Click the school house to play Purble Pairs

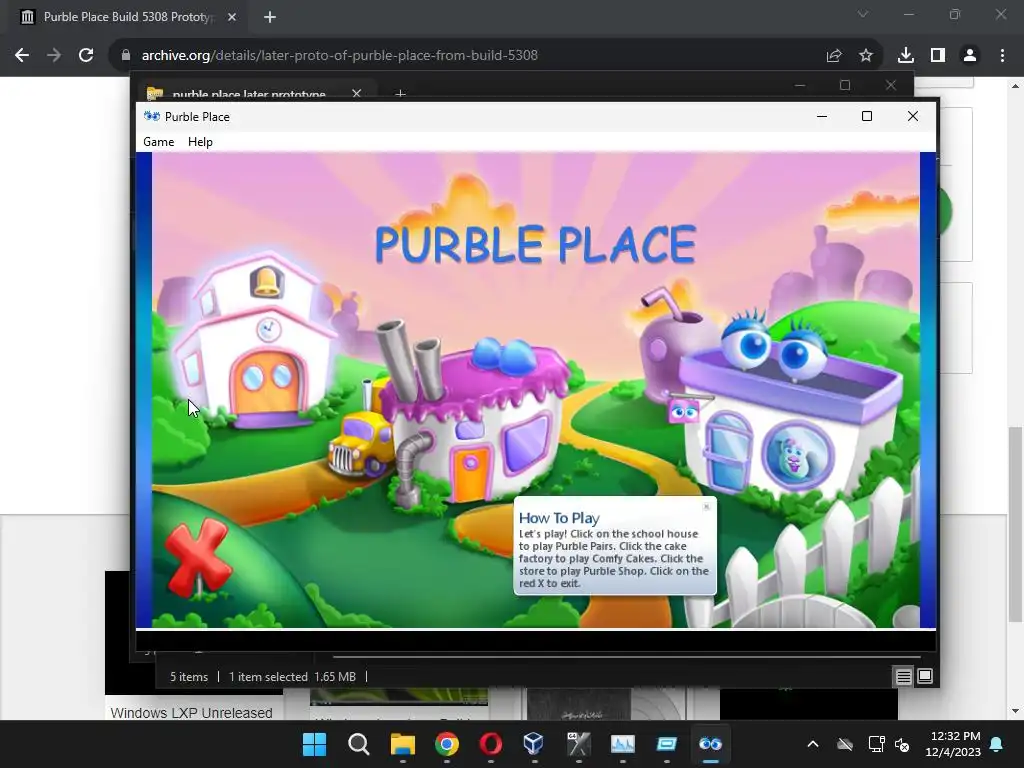(258, 343)
